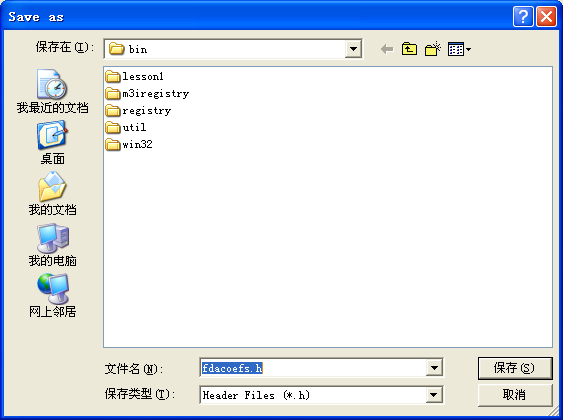Image resolution: width=563 pixels, height=420 pixels.
Task: Expand the 保存在 location dropdown
Action: click(353, 49)
